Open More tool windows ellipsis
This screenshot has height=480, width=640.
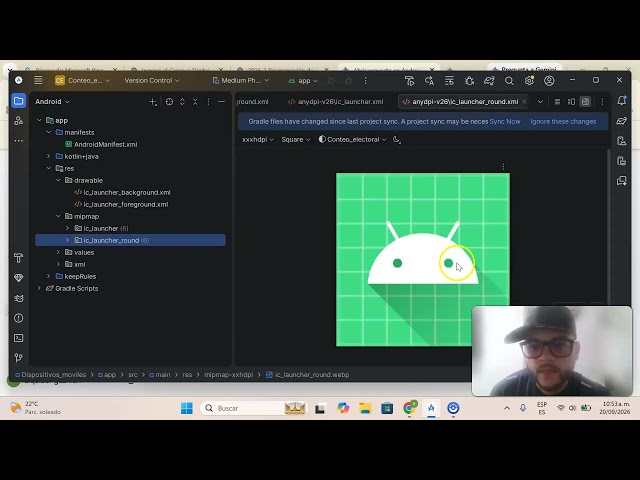coord(18,141)
